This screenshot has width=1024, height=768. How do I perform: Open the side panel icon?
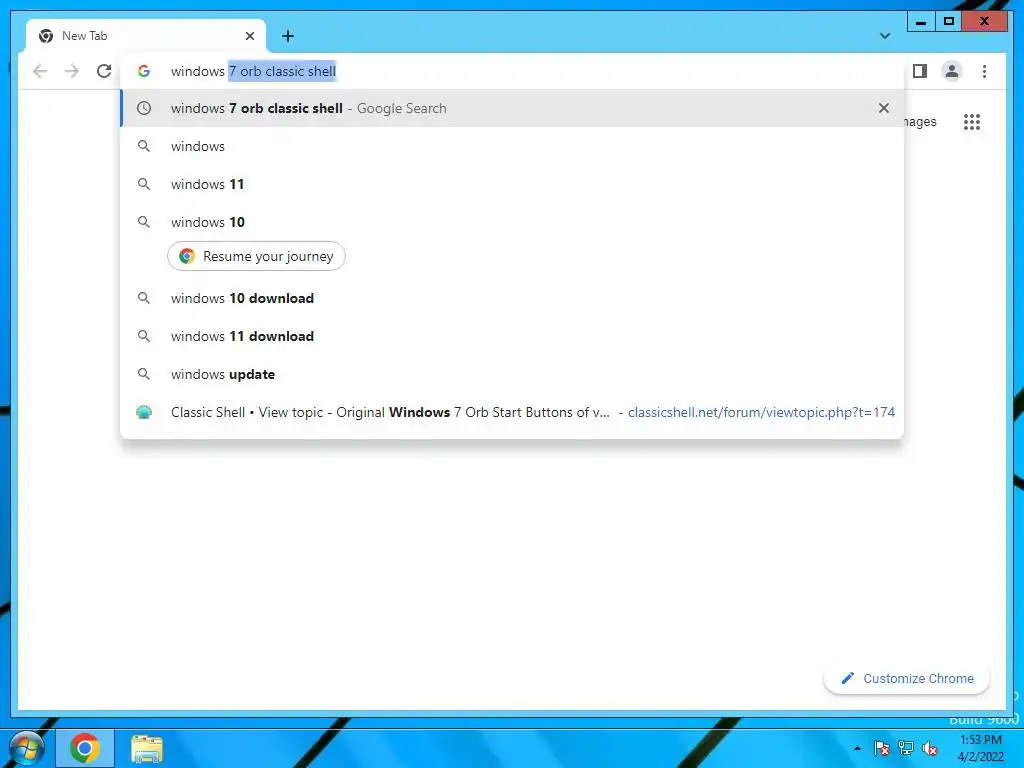point(920,71)
